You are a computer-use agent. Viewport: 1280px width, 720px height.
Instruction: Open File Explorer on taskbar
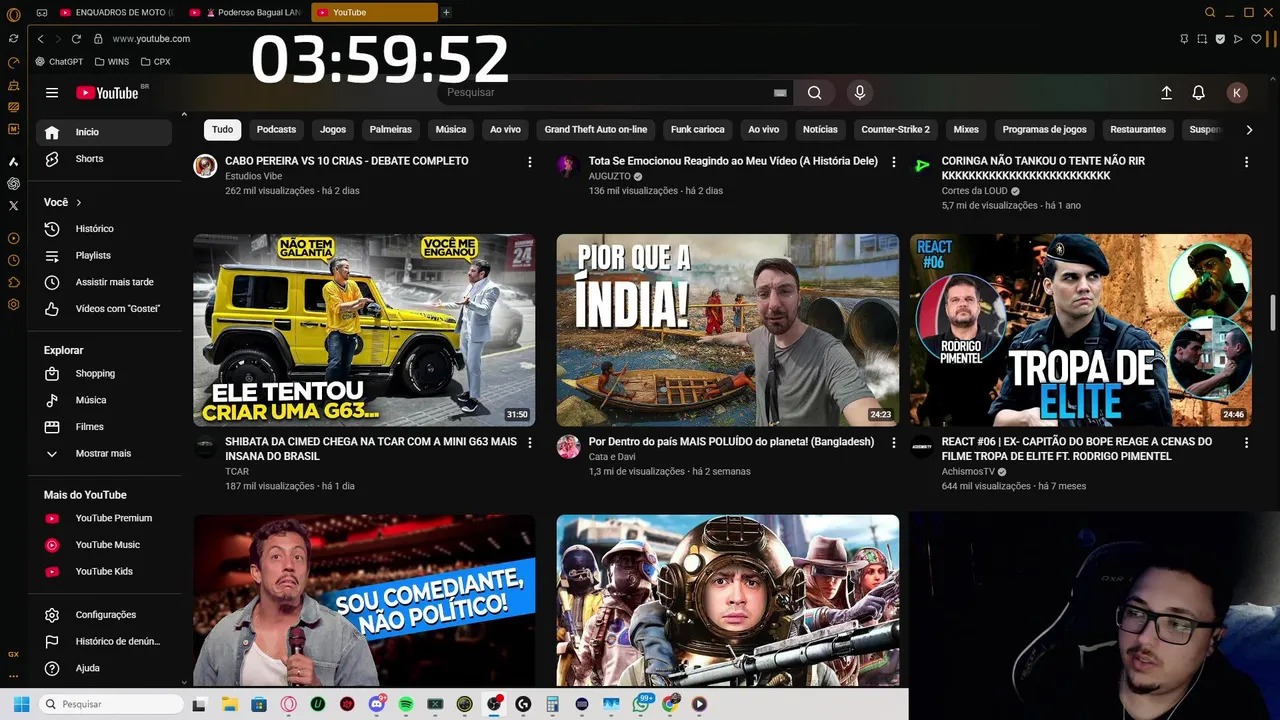click(x=228, y=704)
